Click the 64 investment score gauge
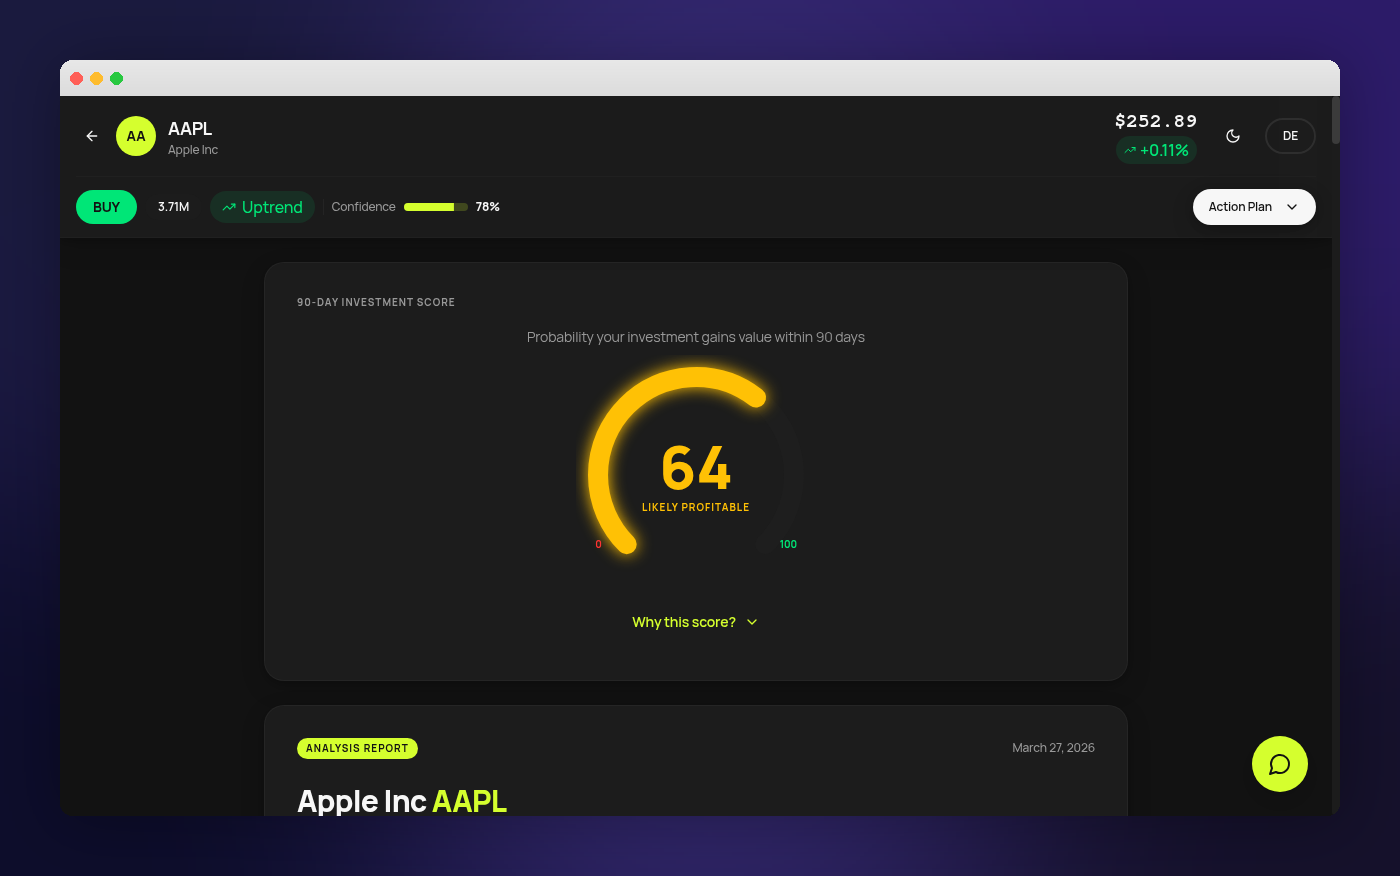Image resolution: width=1400 pixels, height=876 pixels. coord(696,466)
